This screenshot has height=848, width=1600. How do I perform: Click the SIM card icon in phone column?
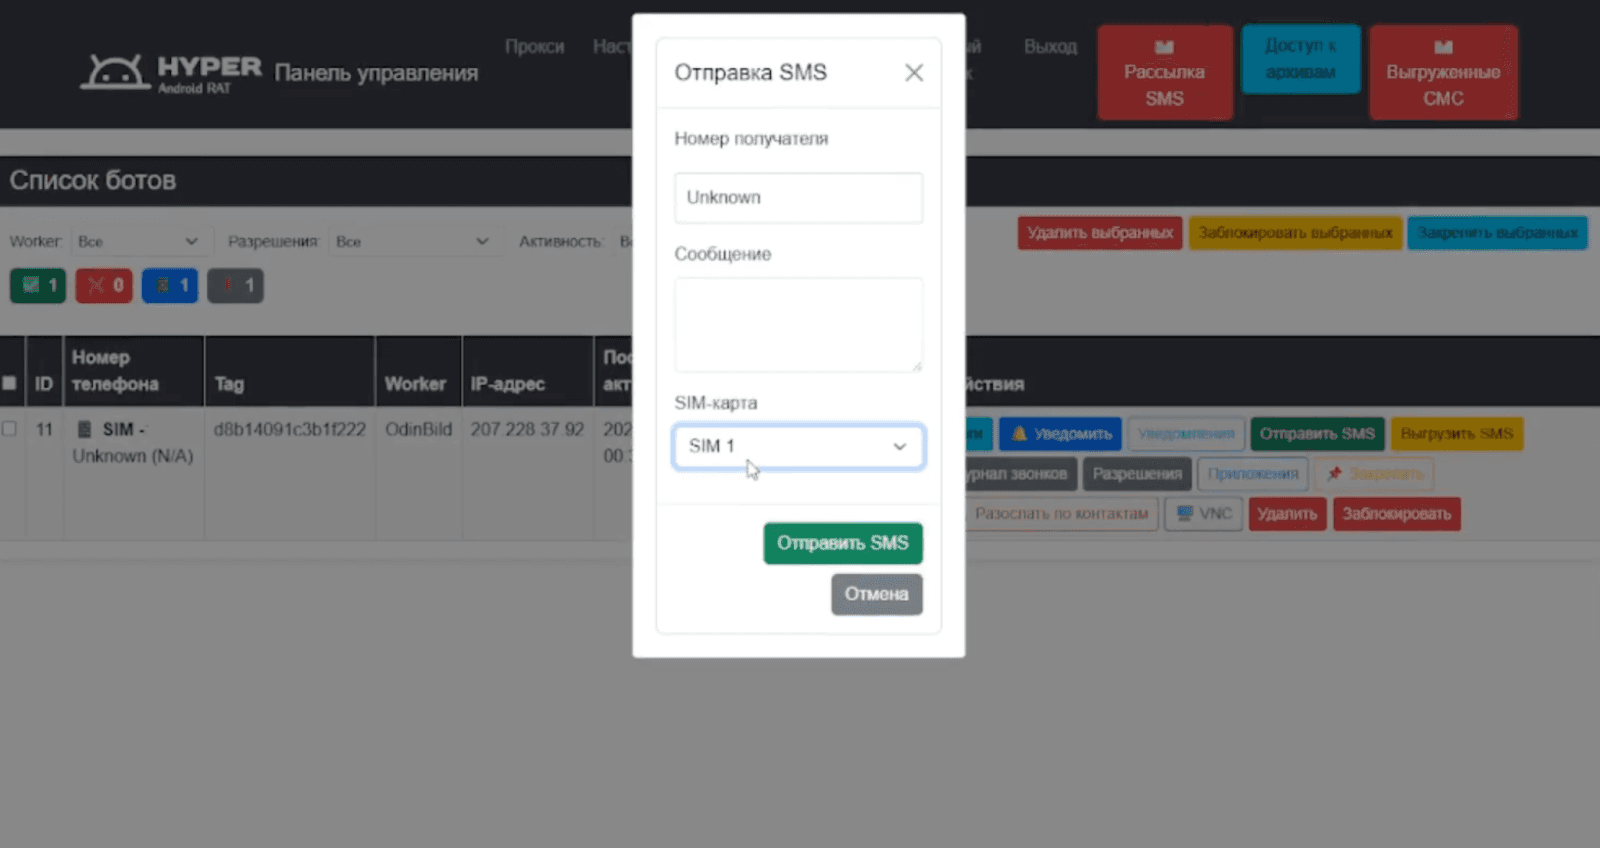tap(85, 429)
